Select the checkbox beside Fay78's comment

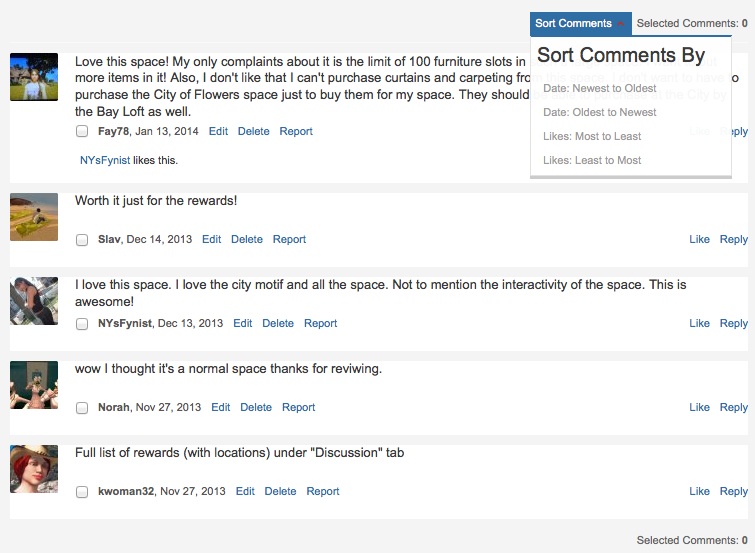tap(82, 131)
